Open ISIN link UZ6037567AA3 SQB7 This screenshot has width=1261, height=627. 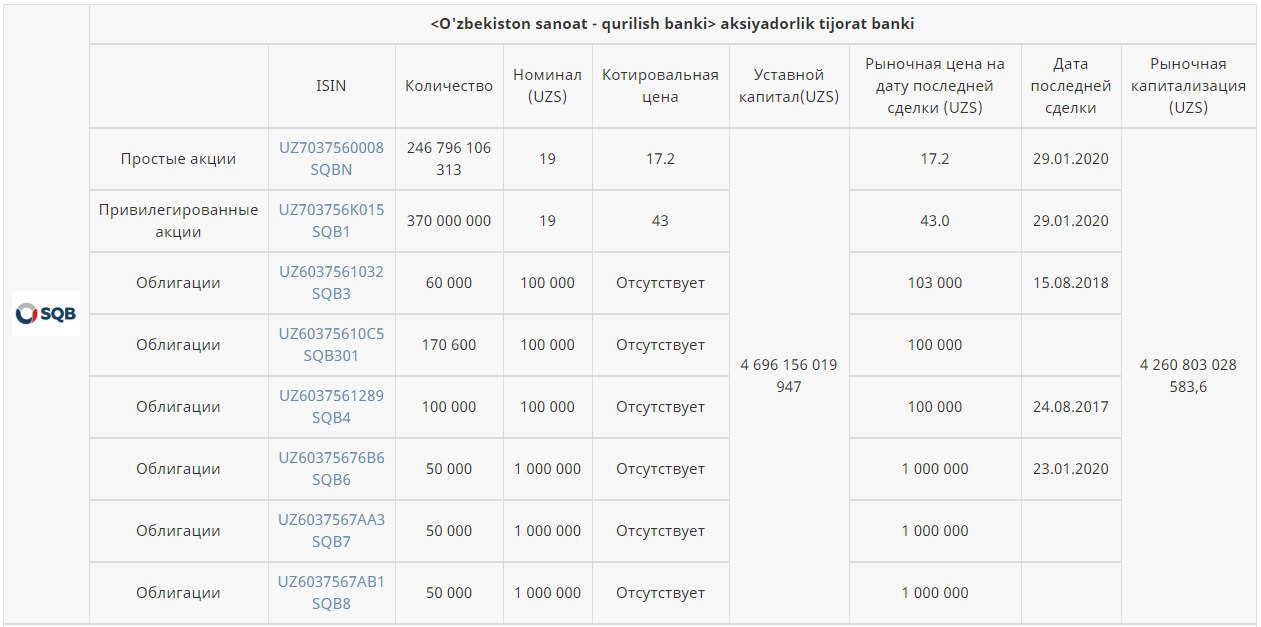coord(331,531)
